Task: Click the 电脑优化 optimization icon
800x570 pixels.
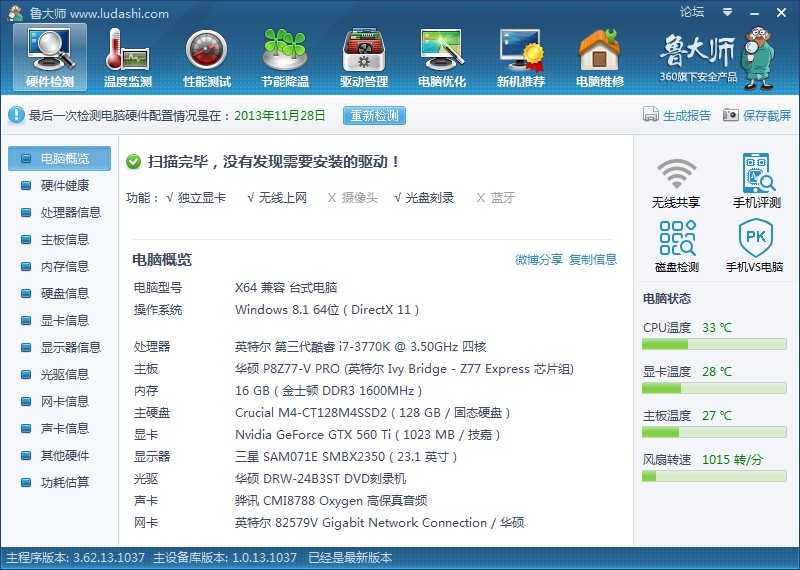Action: point(441,57)
